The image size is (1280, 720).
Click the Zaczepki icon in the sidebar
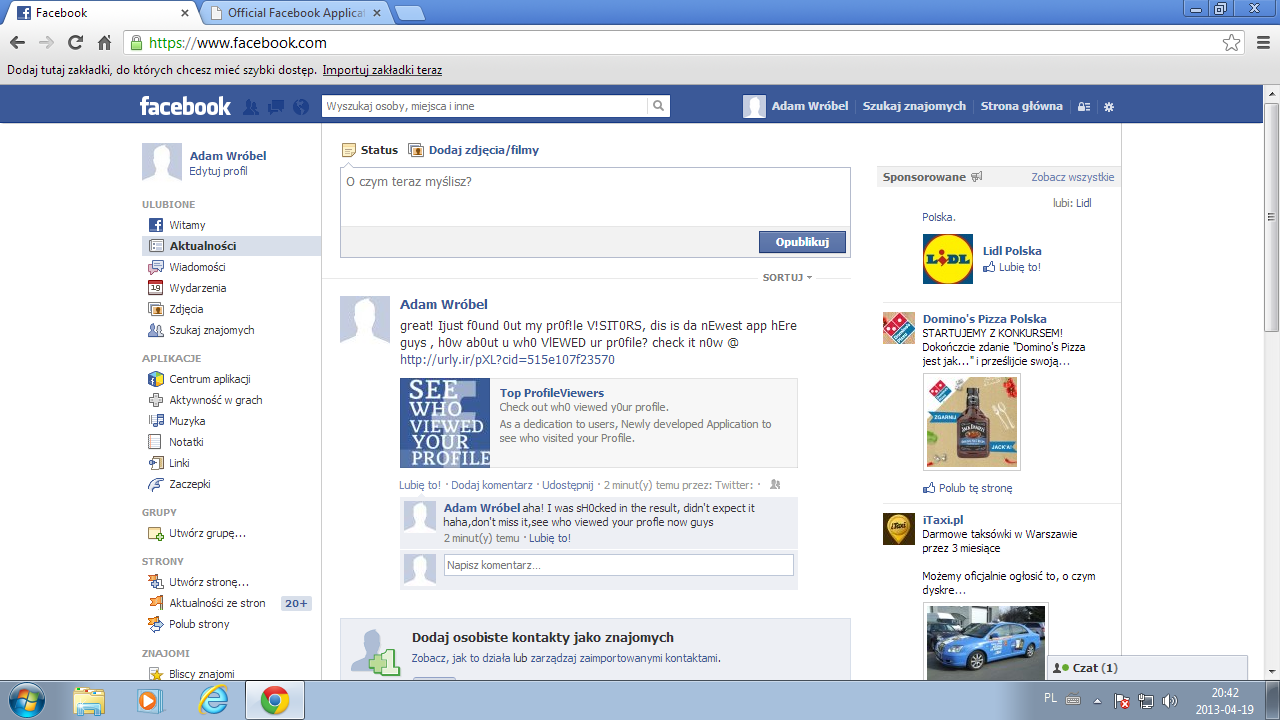coord(156,484)
